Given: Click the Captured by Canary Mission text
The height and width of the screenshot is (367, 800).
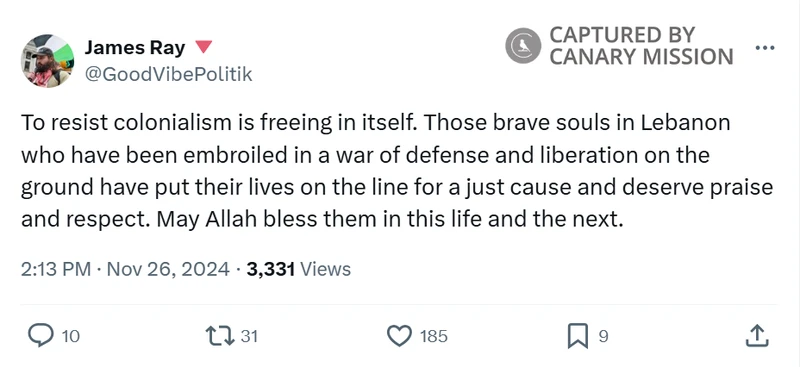Looking at the screenshot, I should [641, 46].
